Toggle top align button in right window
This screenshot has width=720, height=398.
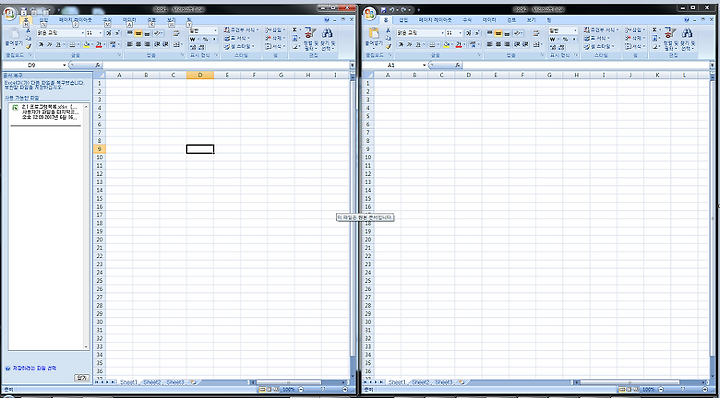[490, 33]
